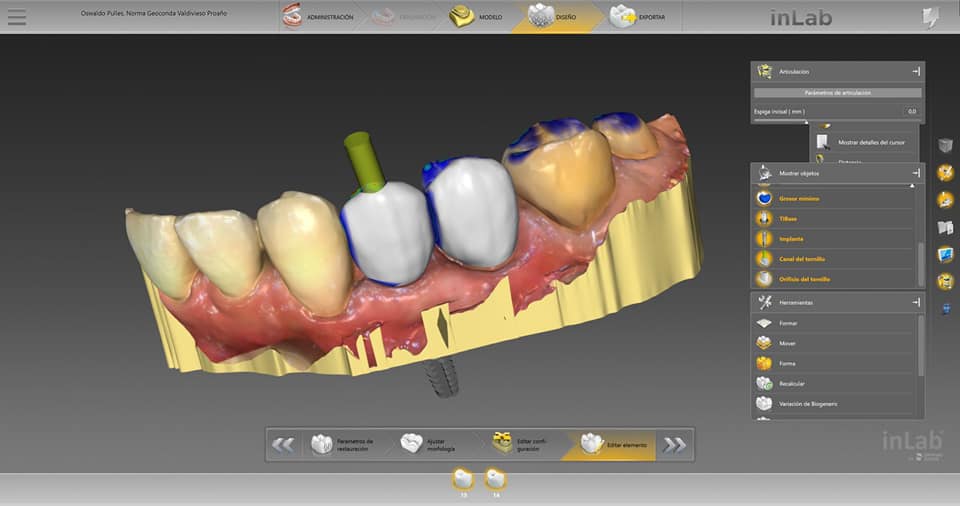Screen dimensions: 960x506
Task: Advance with the double right arrow
Action: pos(675,445)
